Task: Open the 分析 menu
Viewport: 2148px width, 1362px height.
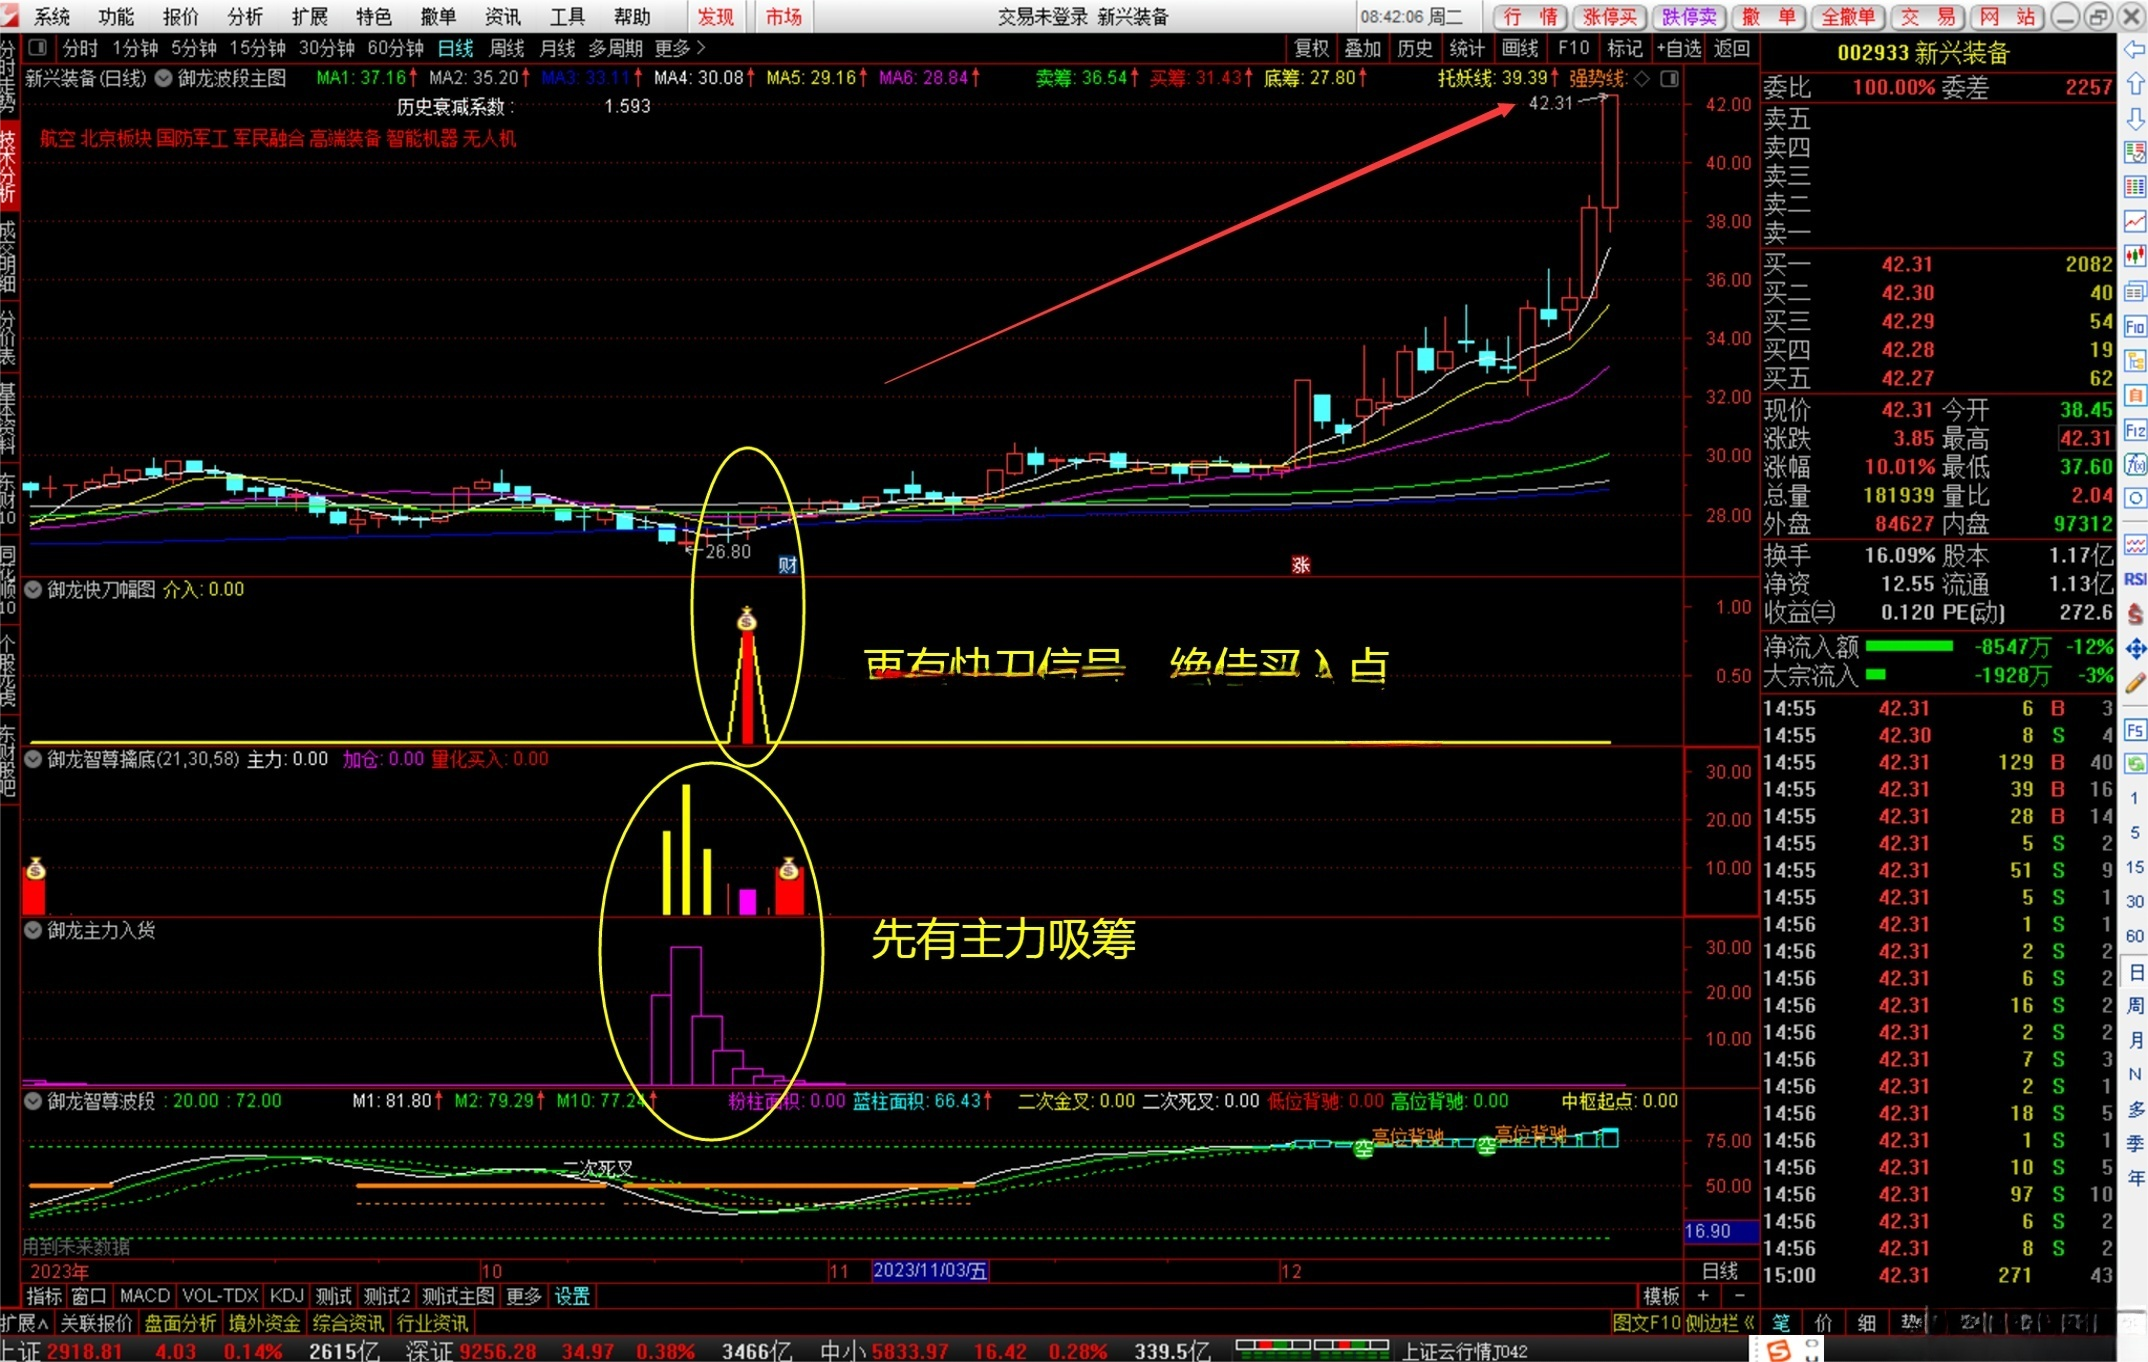Action: coord(244,16)
